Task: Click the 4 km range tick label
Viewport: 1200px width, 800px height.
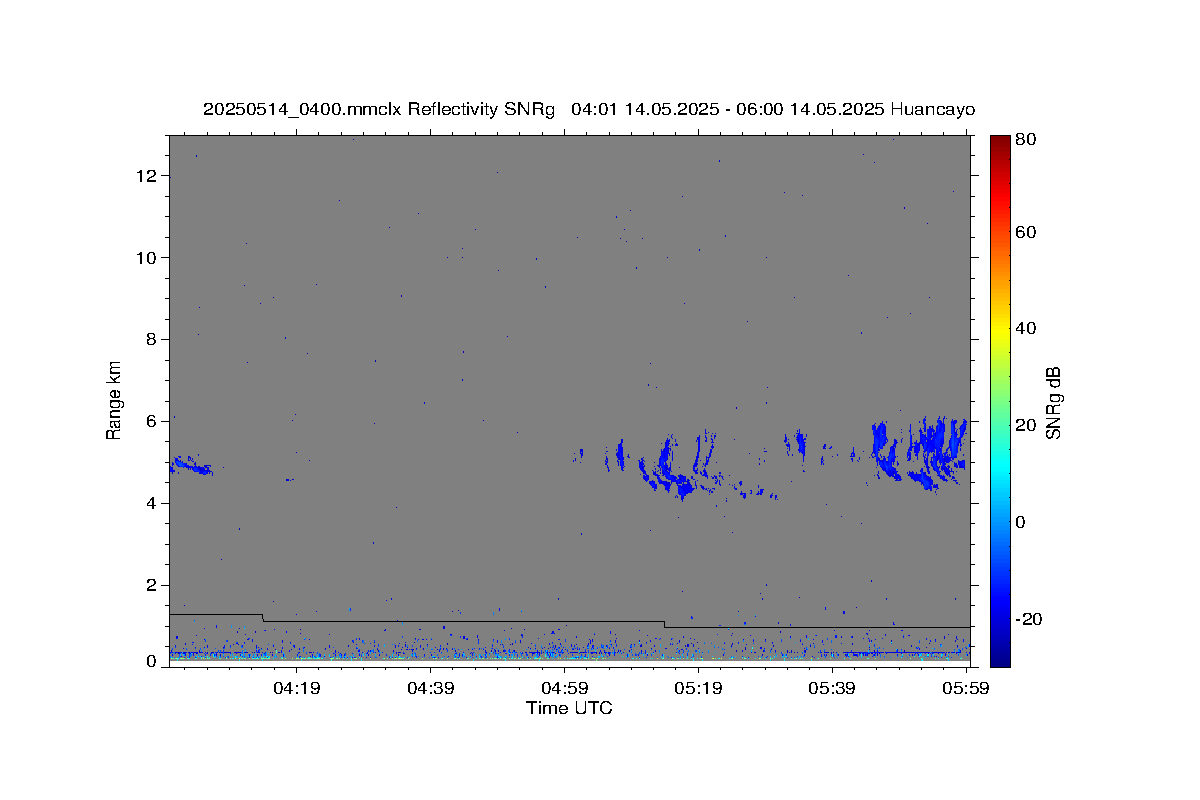Action: [153, 504]
